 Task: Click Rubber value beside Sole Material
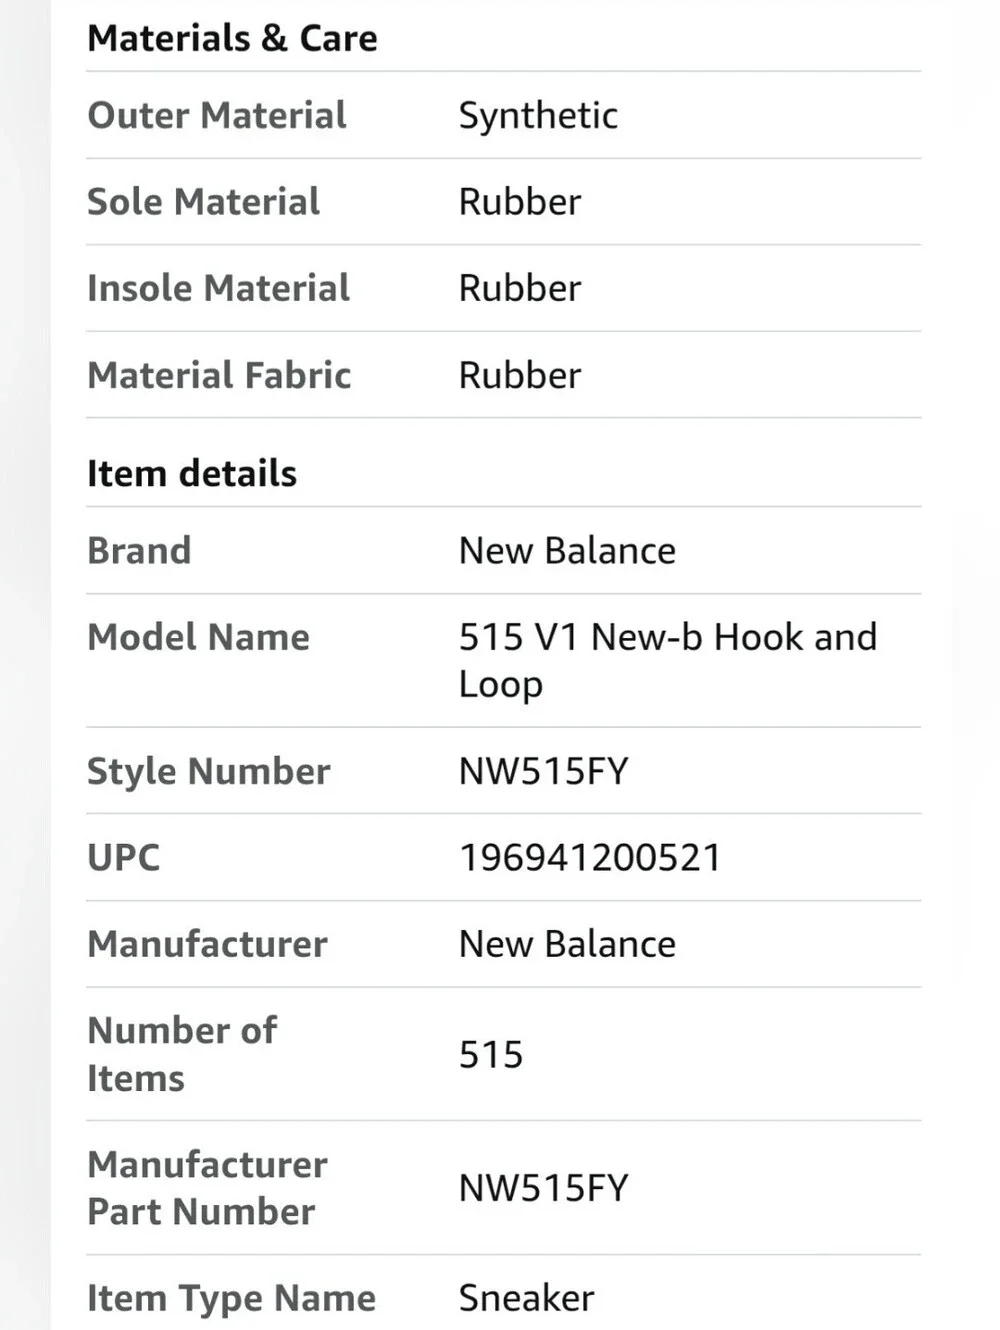pos(520,202)
